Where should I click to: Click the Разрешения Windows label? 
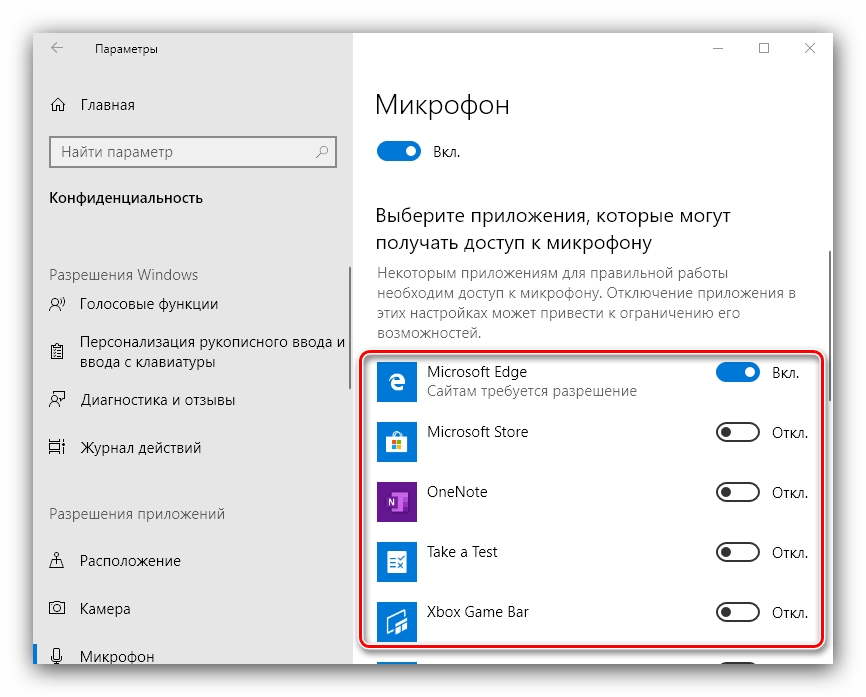(124, 274)
